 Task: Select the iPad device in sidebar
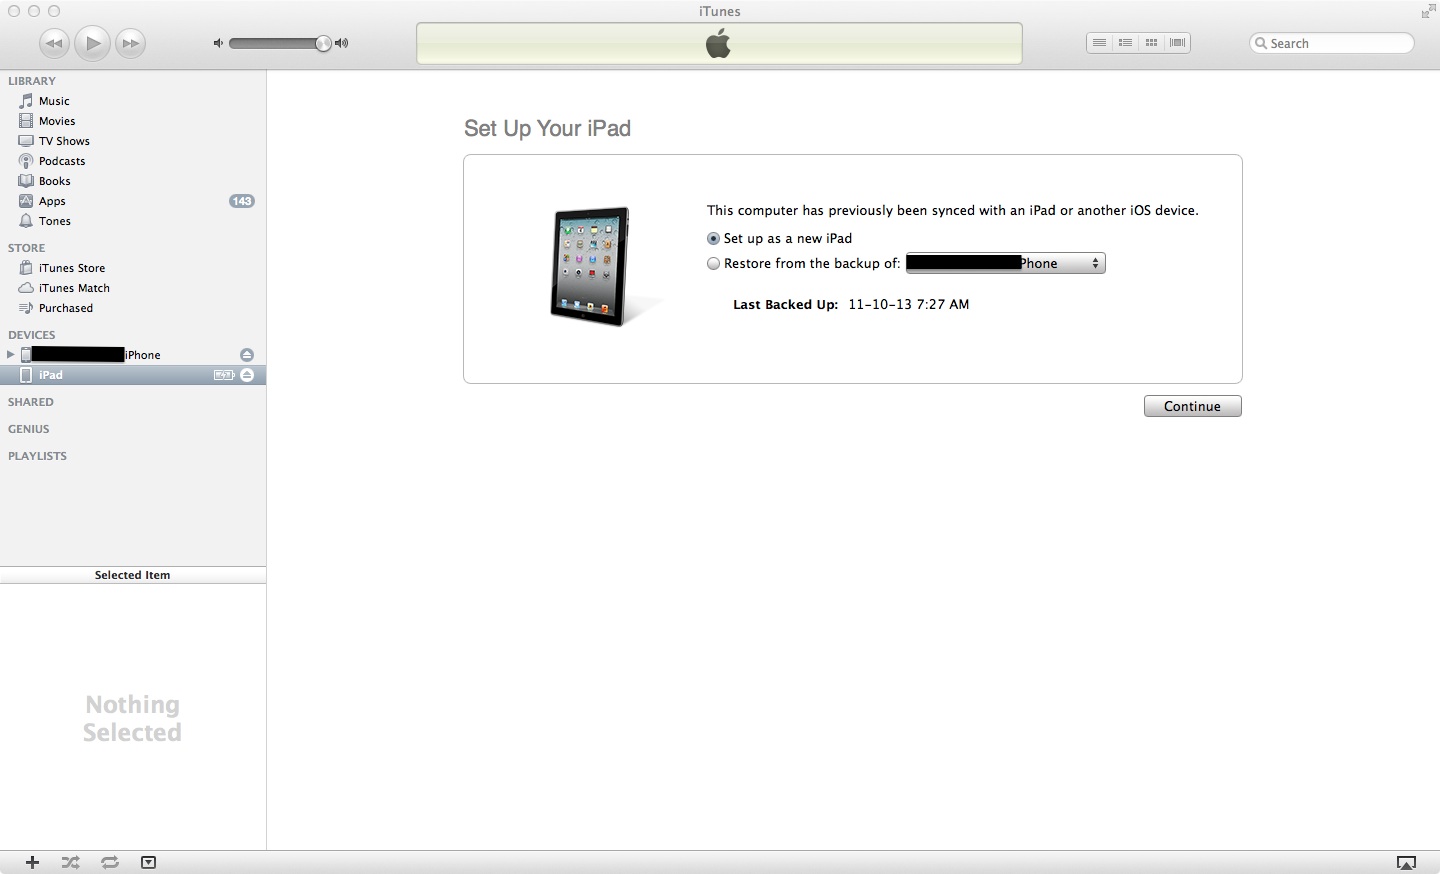(x=133, y=375)
